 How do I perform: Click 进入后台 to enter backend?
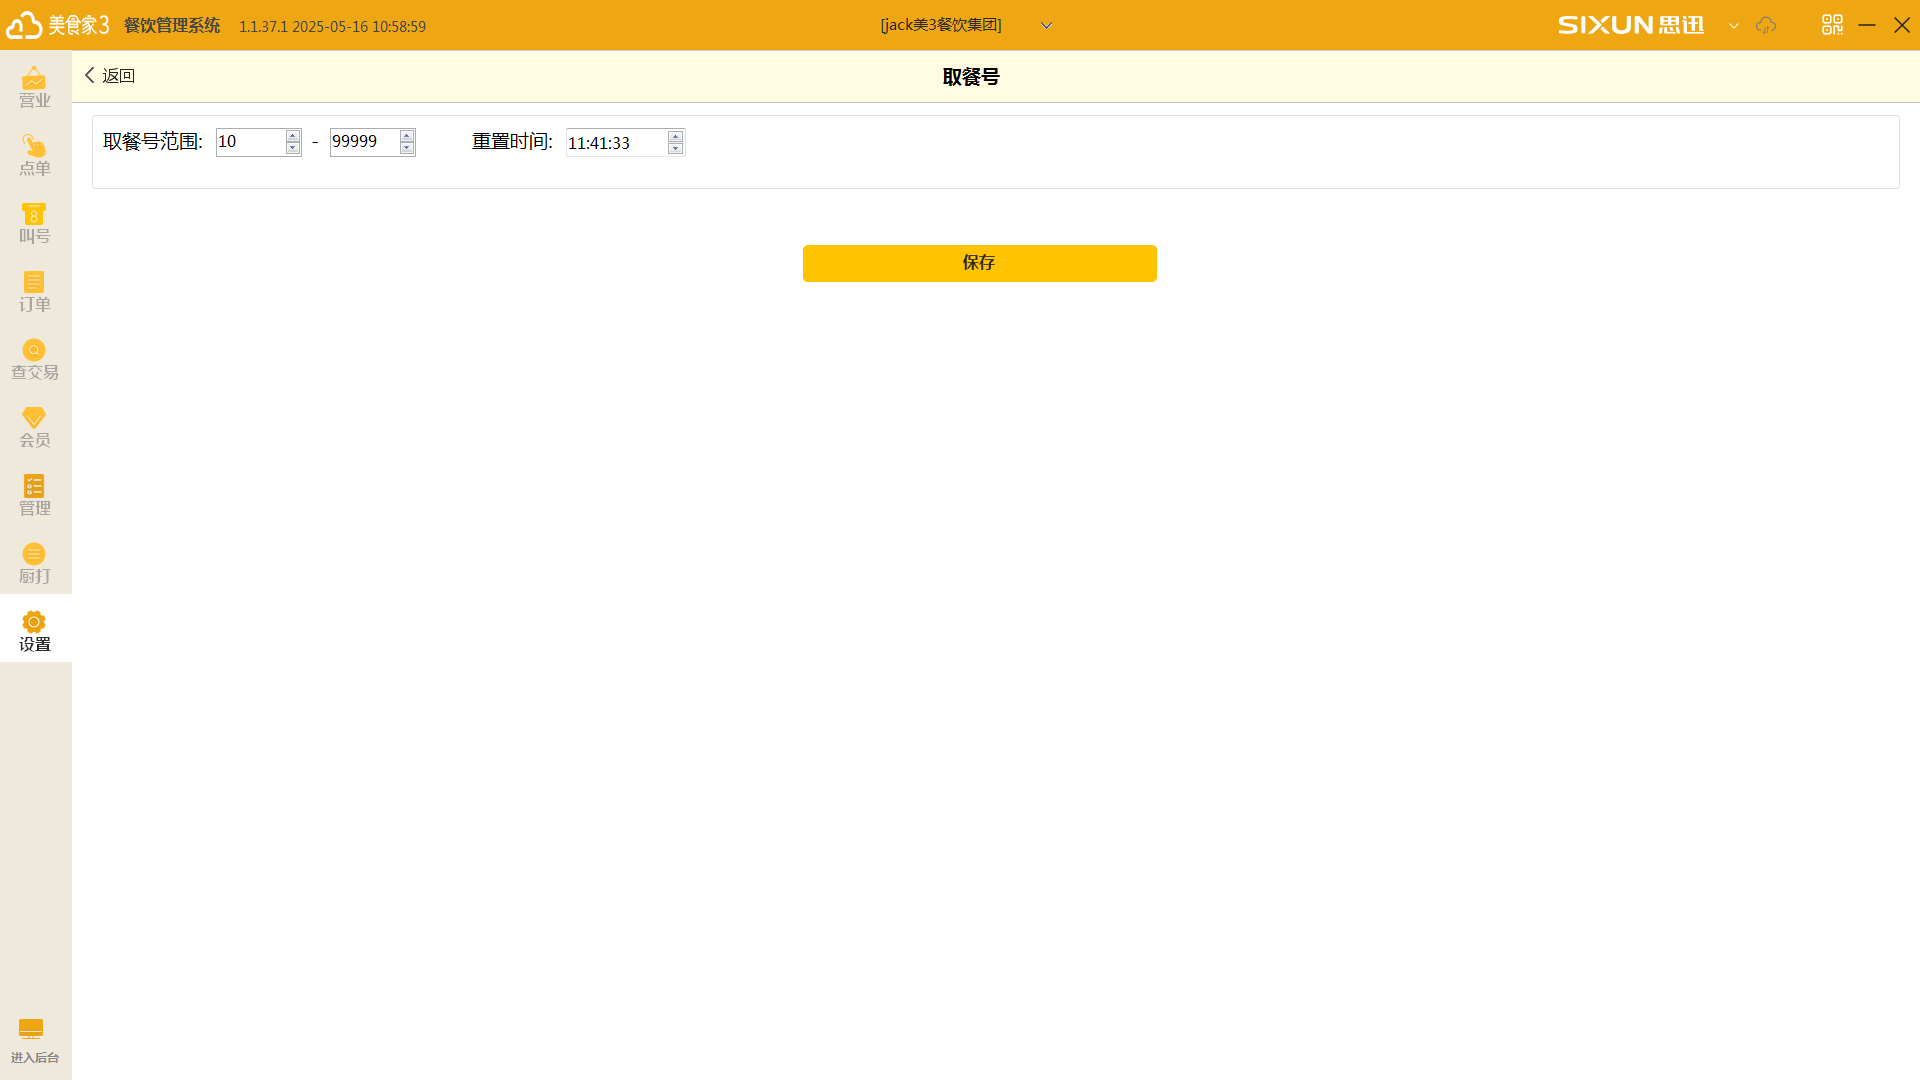34,1041
